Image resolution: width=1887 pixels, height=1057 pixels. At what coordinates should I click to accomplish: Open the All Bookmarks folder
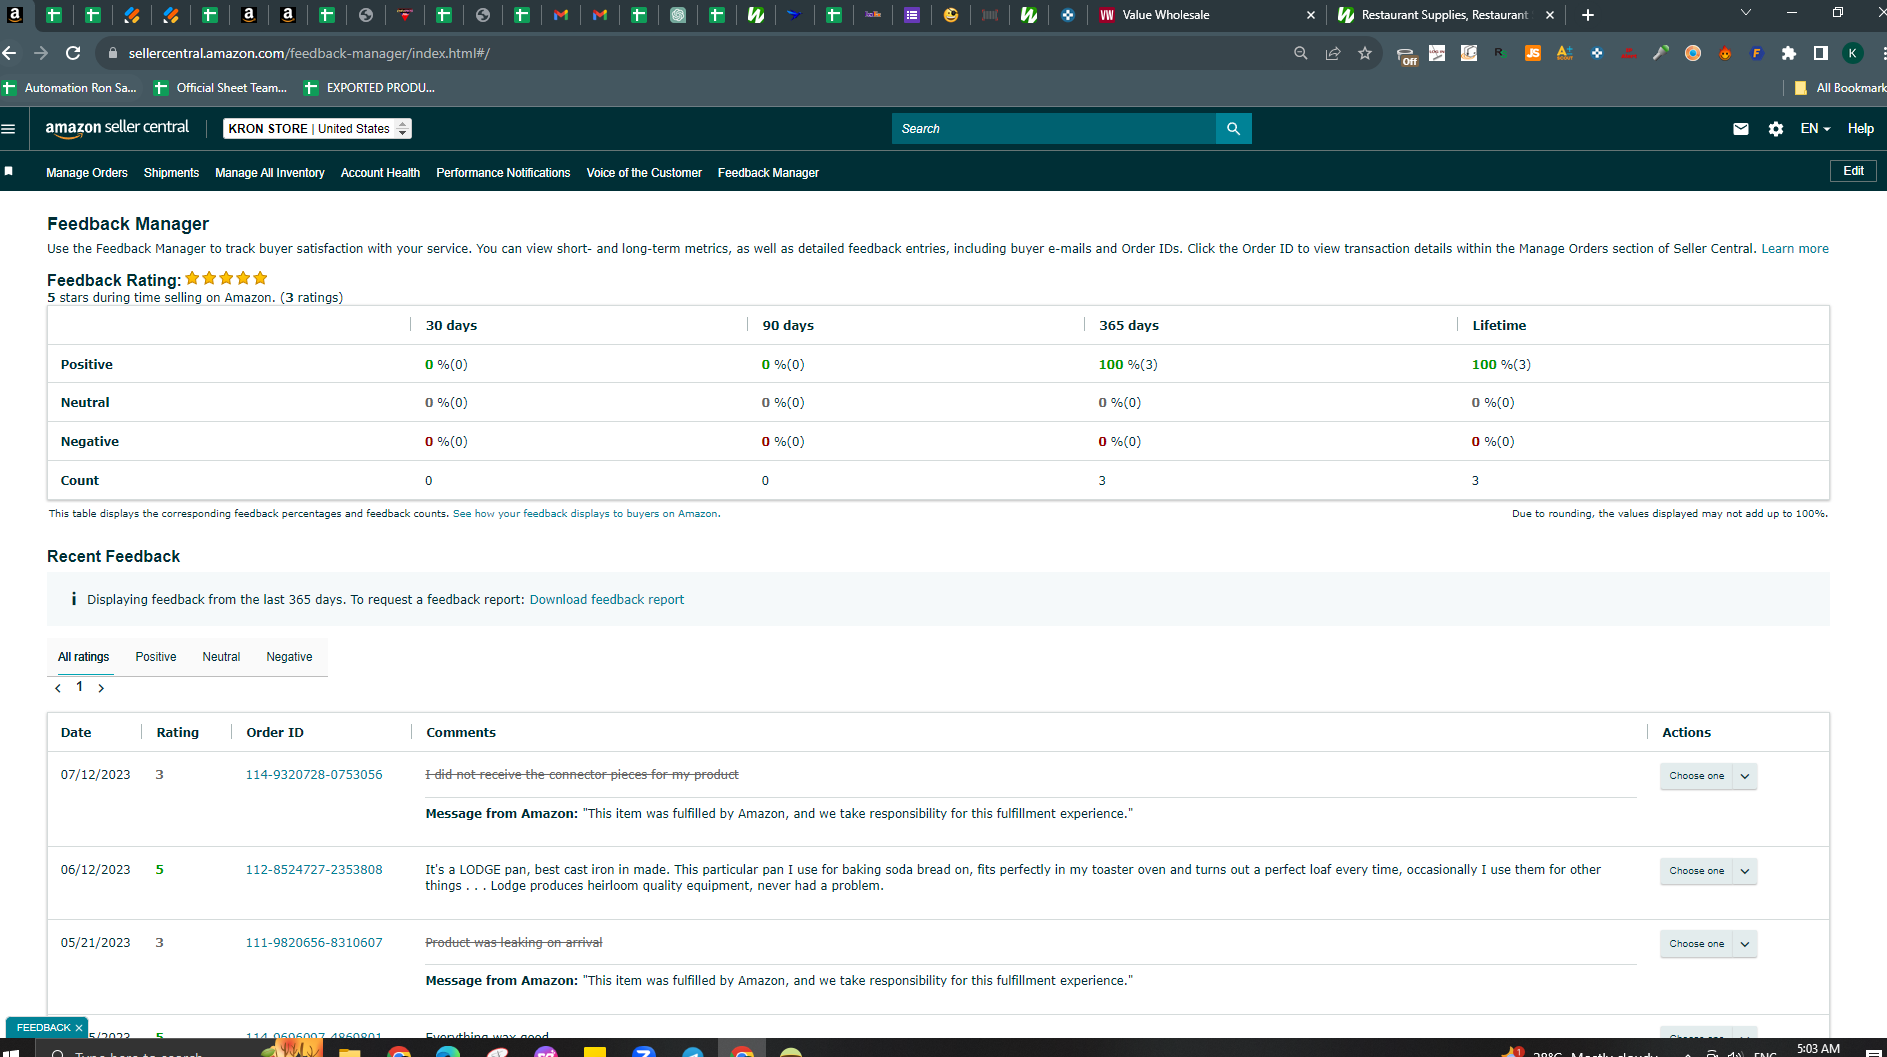1839,88
